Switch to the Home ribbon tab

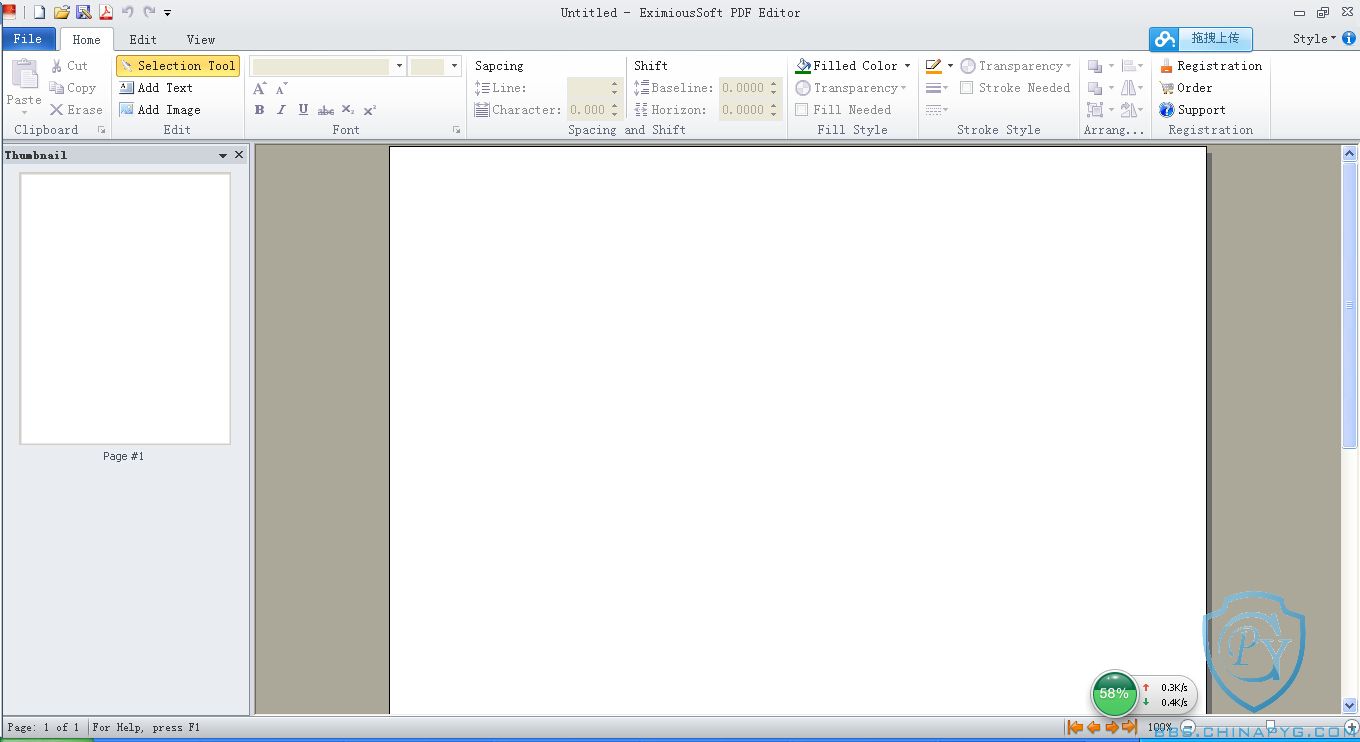pos(87,40)
